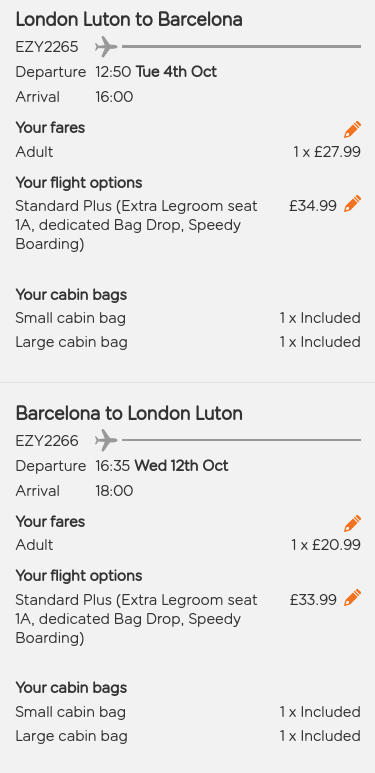Click flight number EZY2266
Viewport: 375px width, 773px height.
47,440
